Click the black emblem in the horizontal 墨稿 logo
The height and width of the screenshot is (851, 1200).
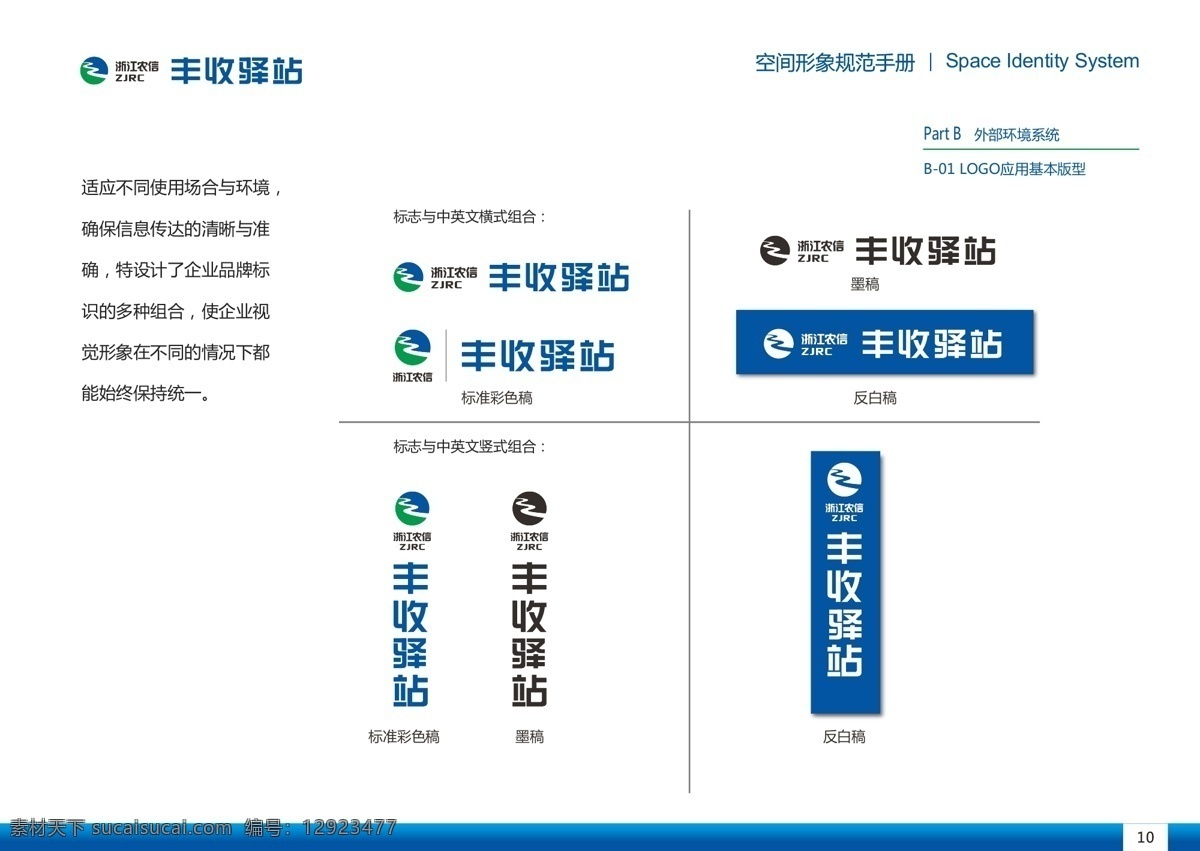pyautogui.click(x=775, y=251)
